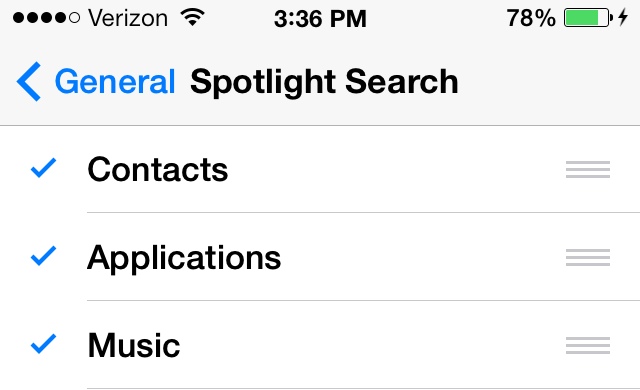Tap the Verizon carrier label

(128, 18)
